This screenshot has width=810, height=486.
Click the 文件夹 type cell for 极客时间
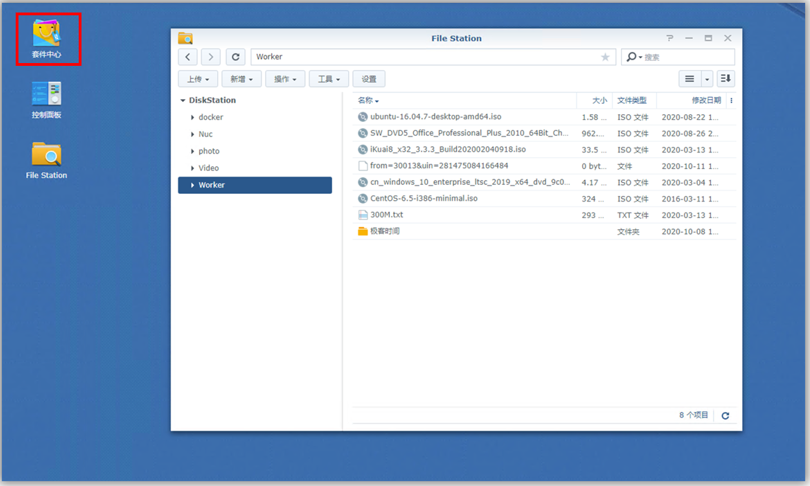pyautogui.click(x=628, y=232)
